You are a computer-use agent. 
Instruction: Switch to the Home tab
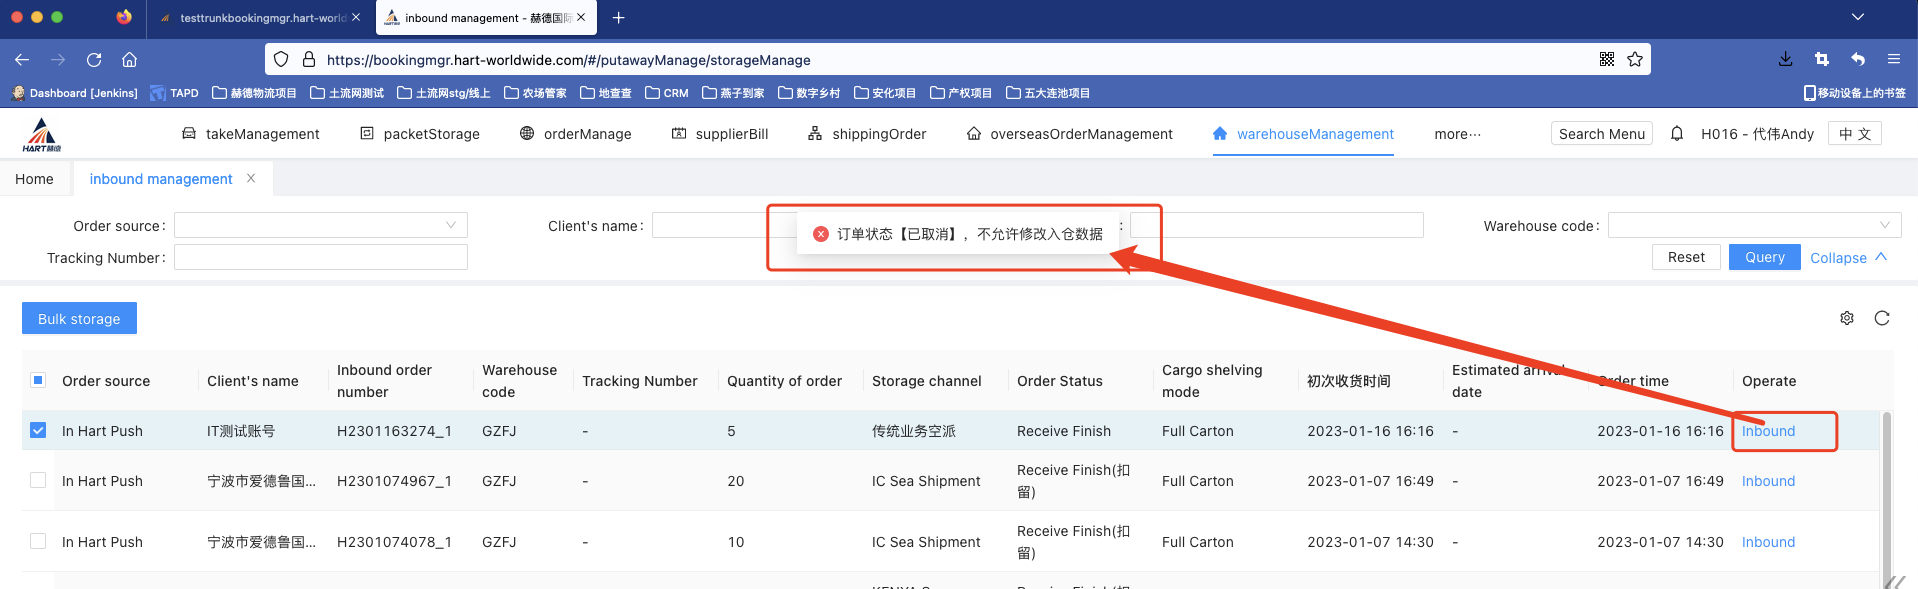tap(34, 179)
